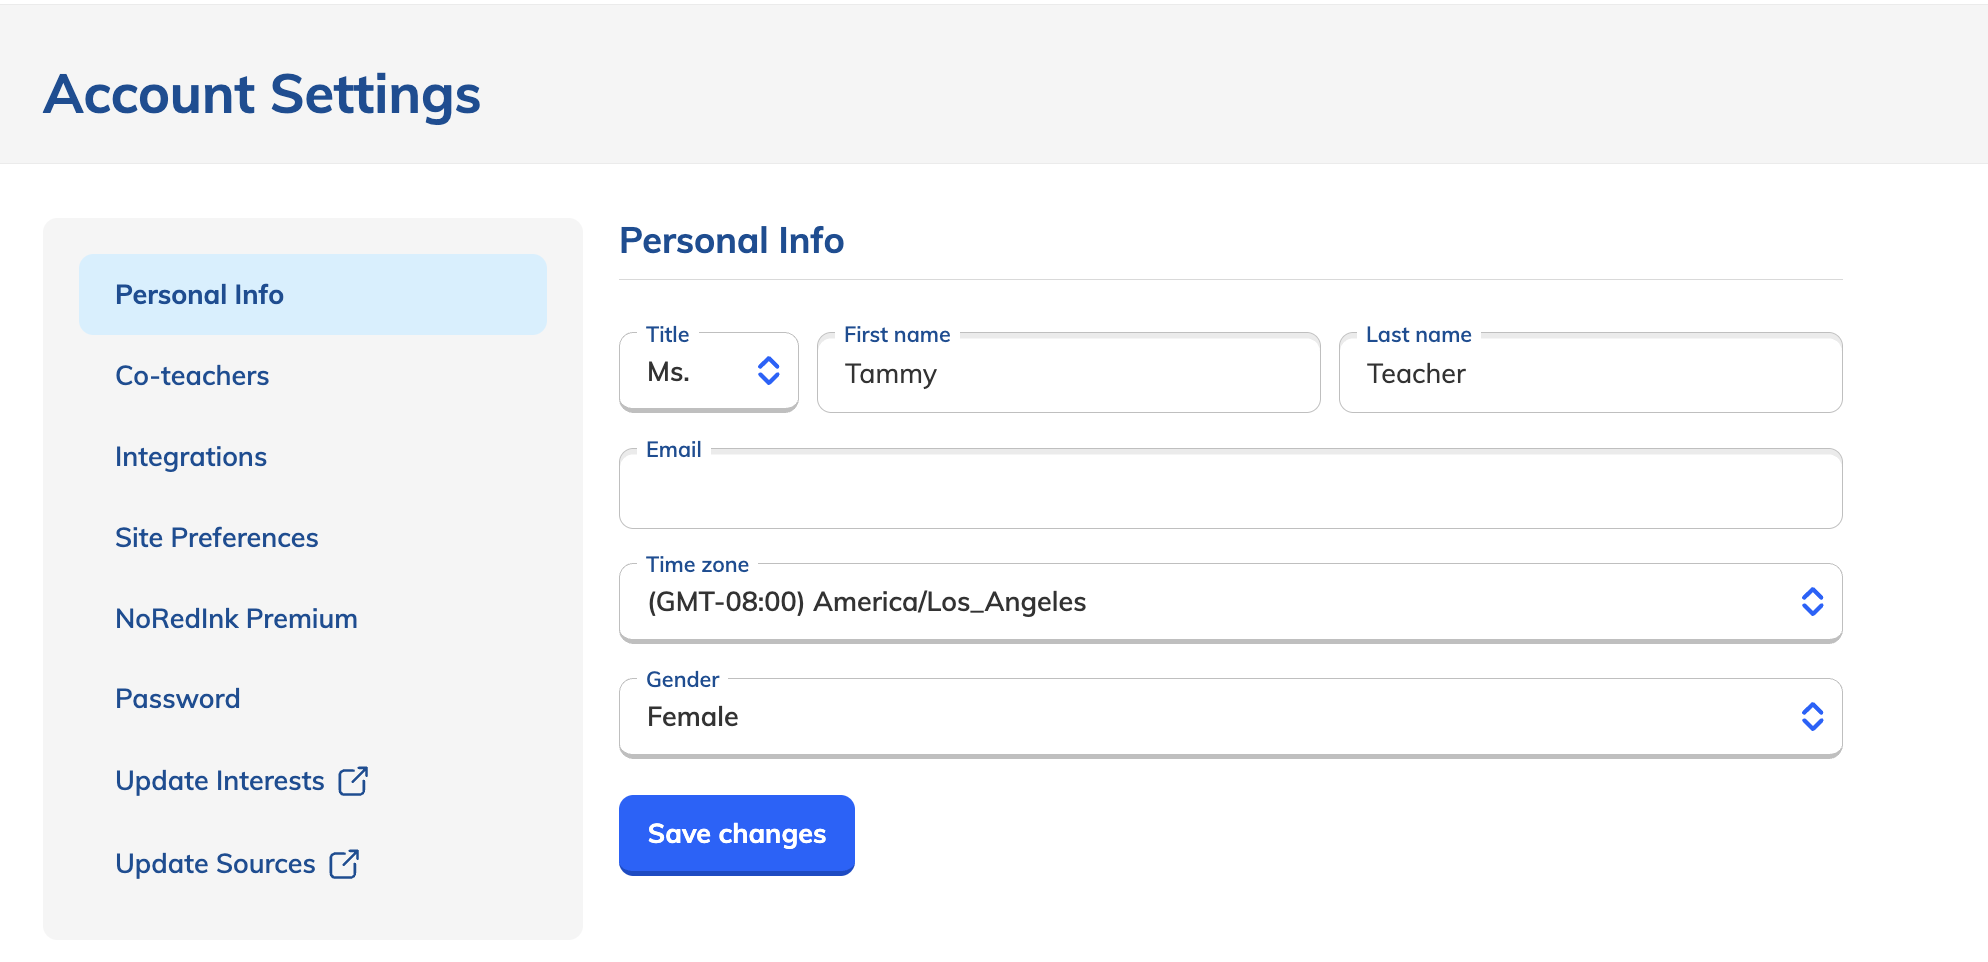The height and width of the screenshot is (962, 1988).
Task: Click the Time zone chevron arrows icon
Action: tap(1812, 601)
